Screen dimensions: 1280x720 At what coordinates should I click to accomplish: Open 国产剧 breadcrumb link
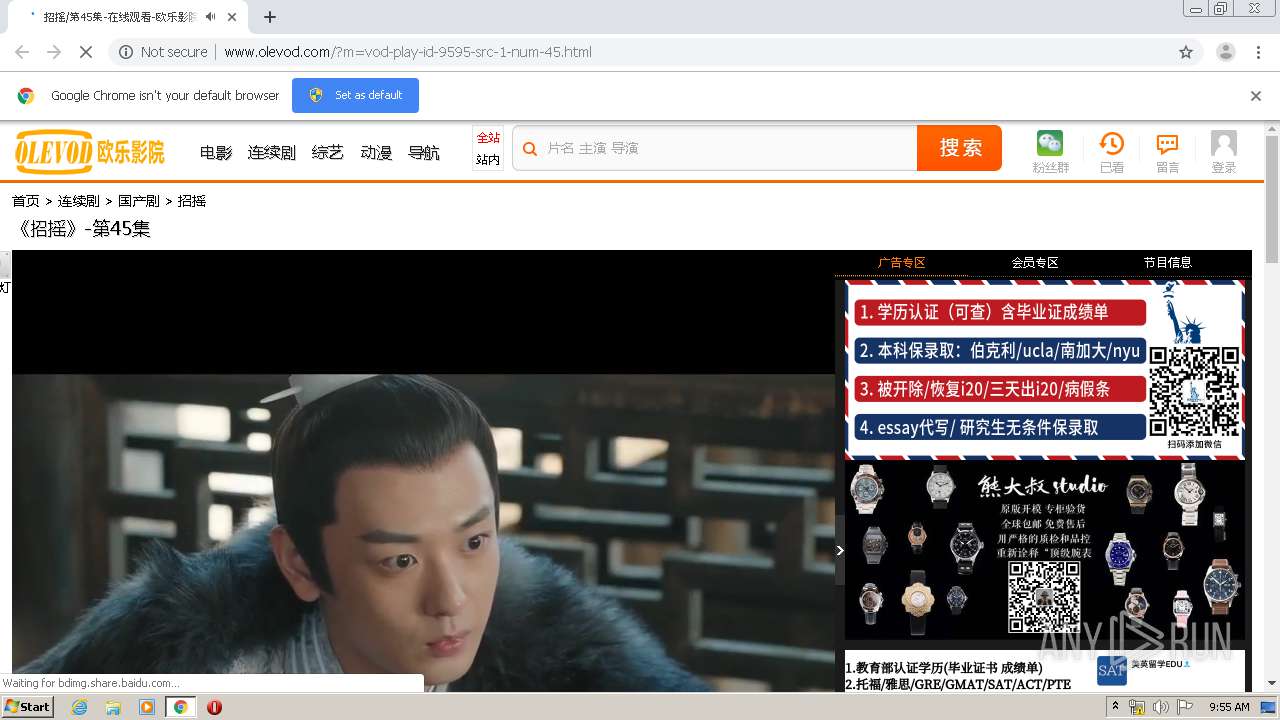point(139,201)
